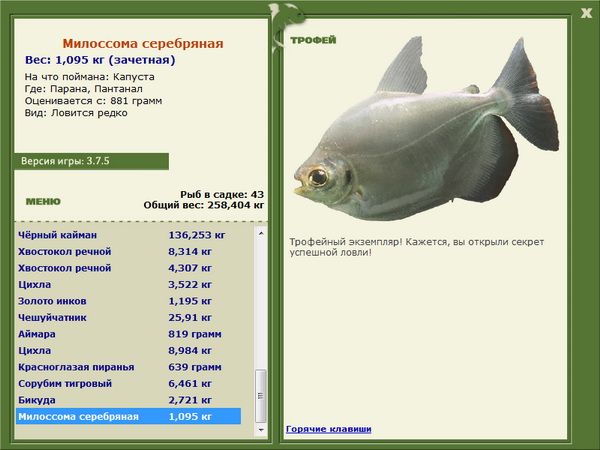This screenshot has height=450, width=600.
Task: Click the Общий вес: 258,404 кг text
Action: click(x=204, y=205)
